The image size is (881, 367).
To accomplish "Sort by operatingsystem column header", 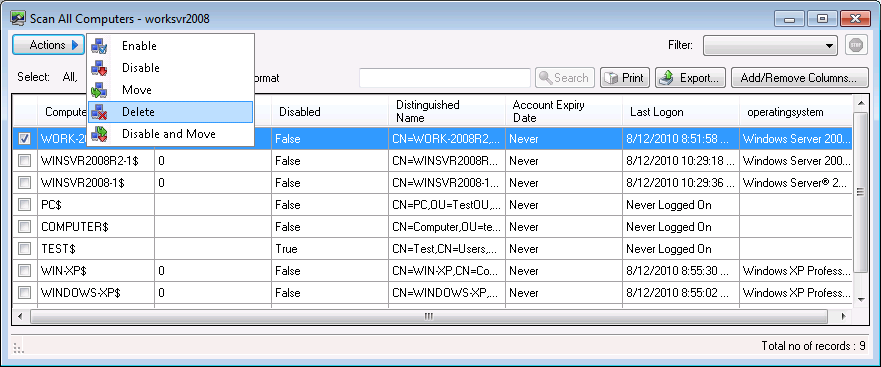I will click(796, 112).
